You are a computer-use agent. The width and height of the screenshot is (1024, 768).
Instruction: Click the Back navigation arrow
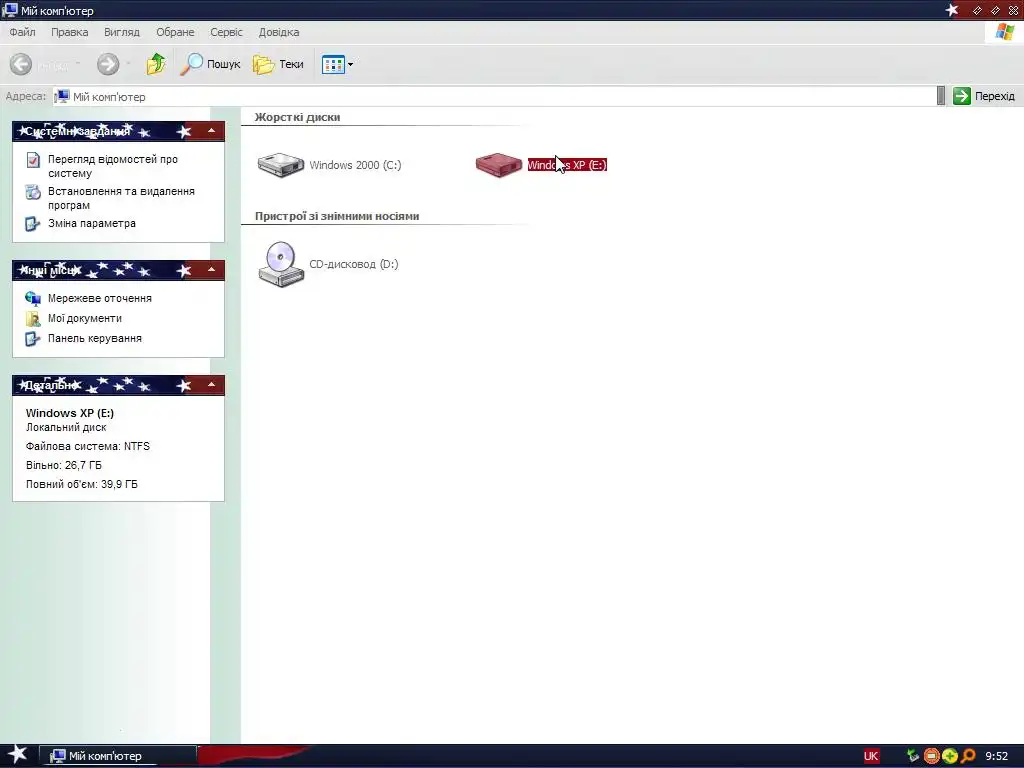(21, 64)
